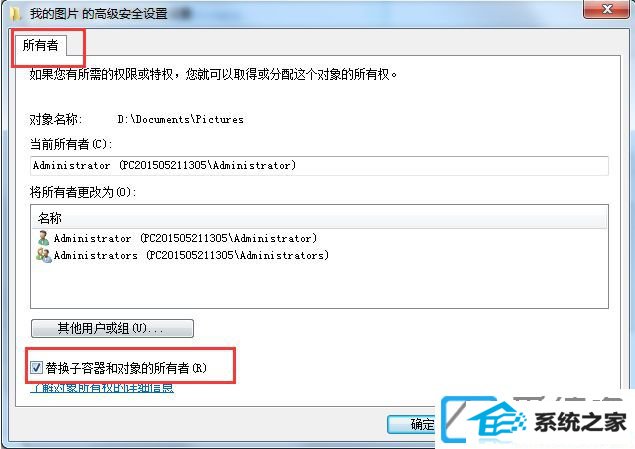Click the folder icon in title bar
The image size is (635, 449).
[x=15, y=13]
